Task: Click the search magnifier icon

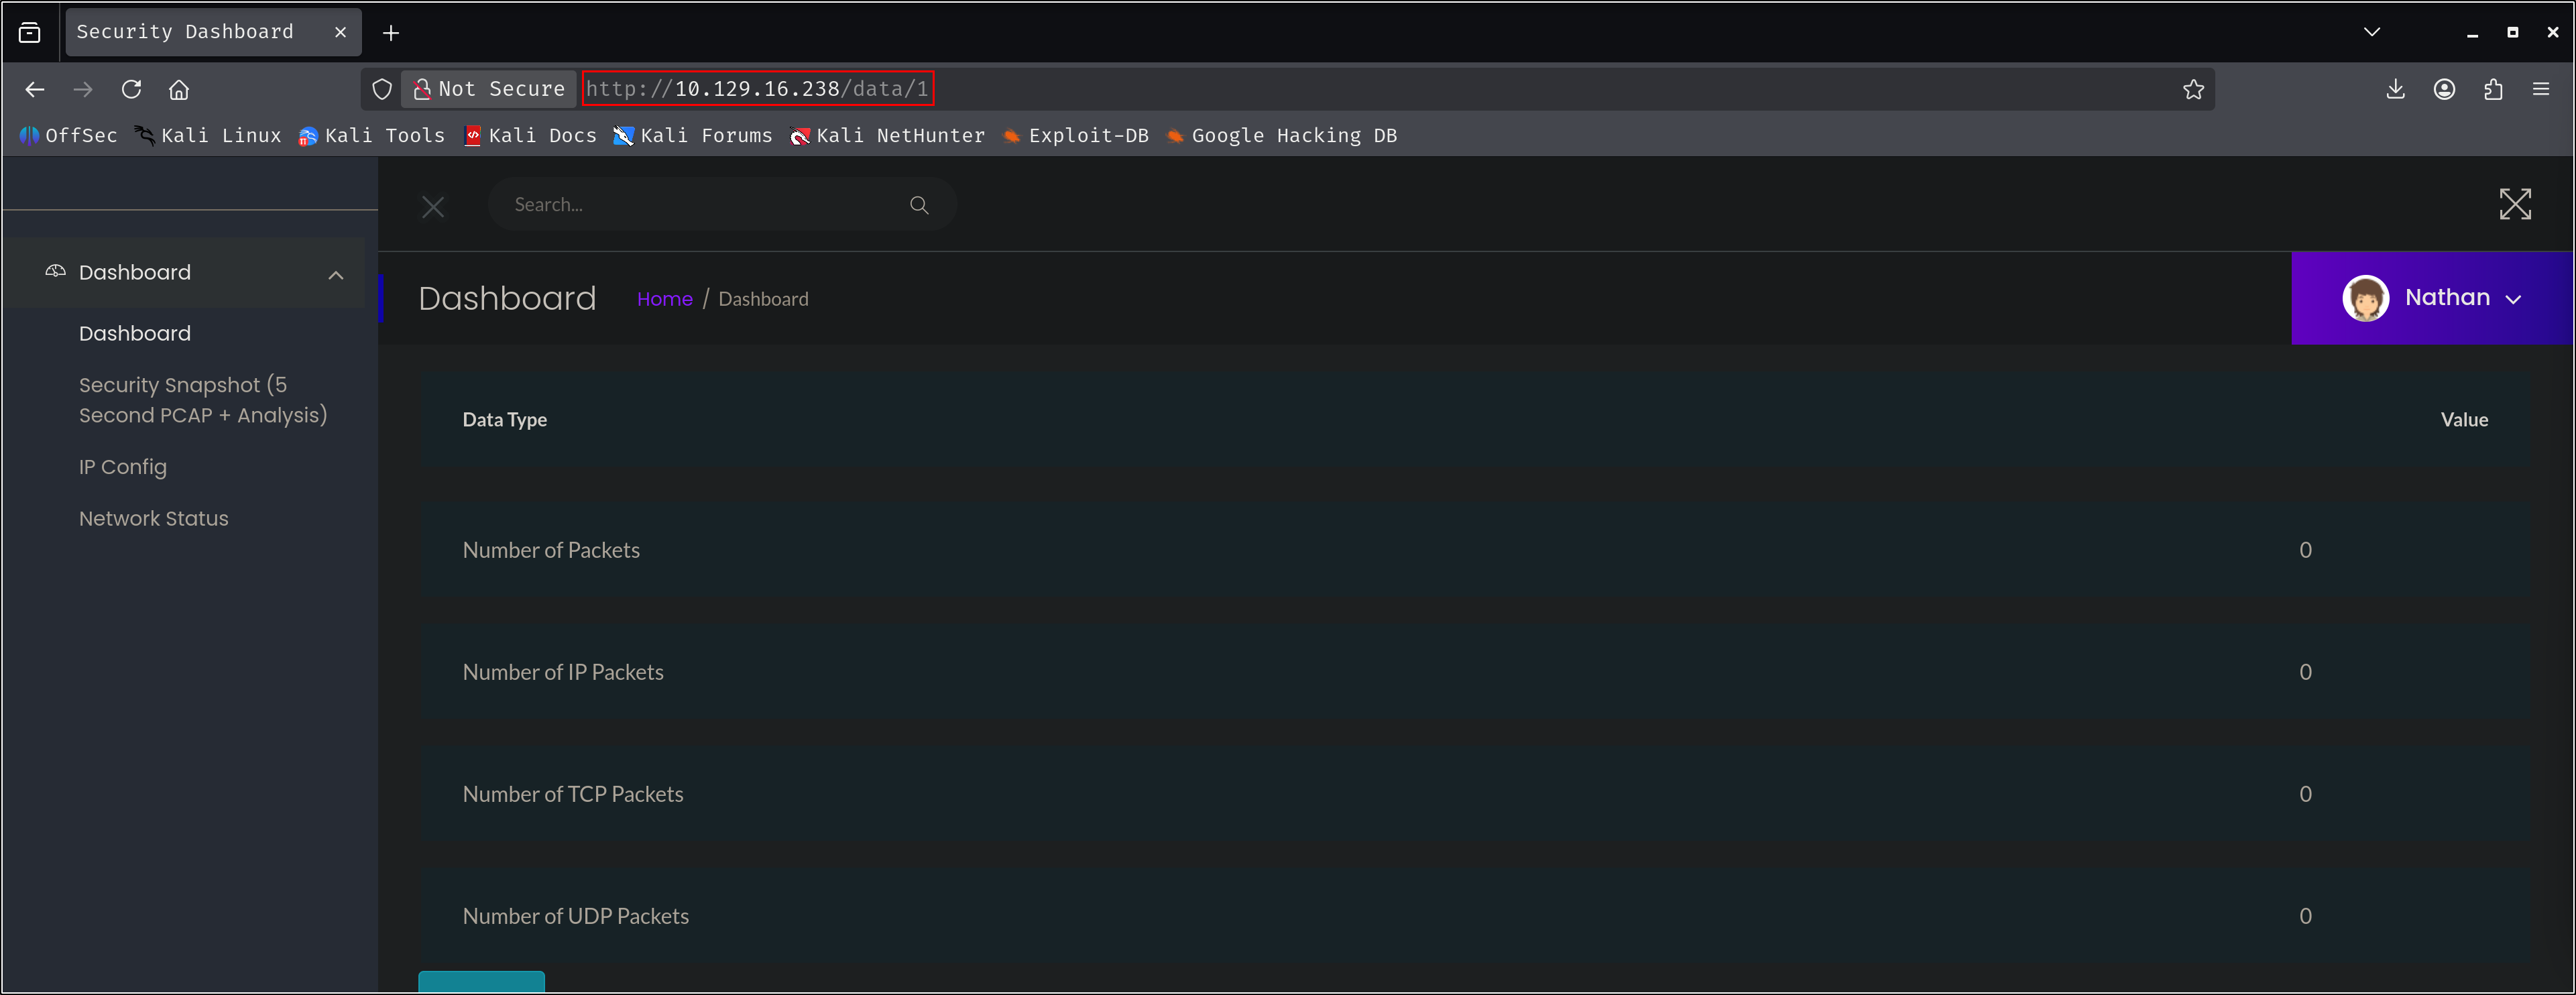Action: (x=918, y=205)
